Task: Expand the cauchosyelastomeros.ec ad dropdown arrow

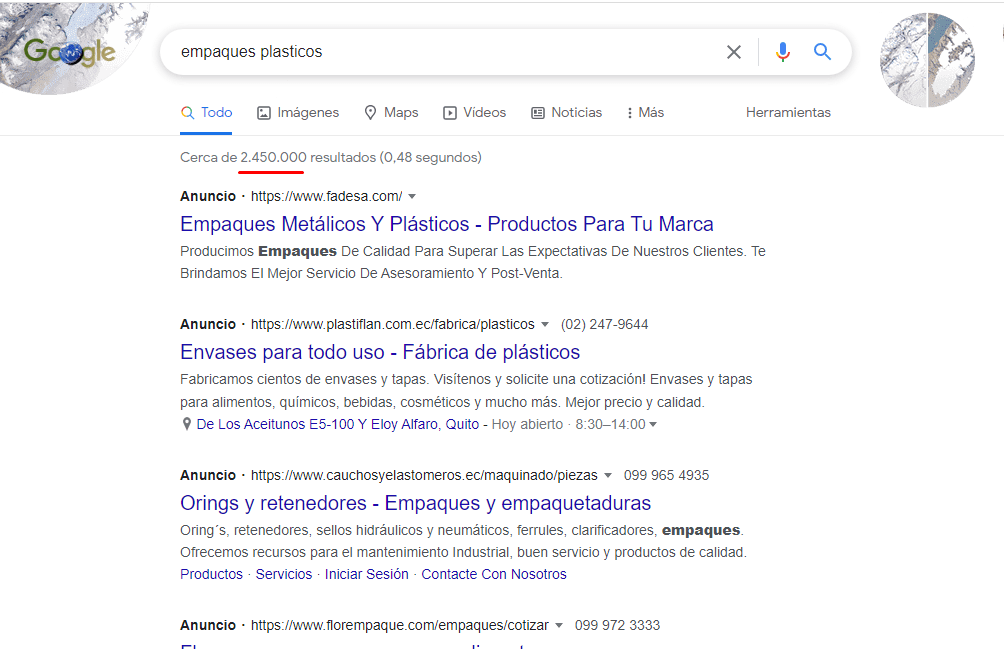Action: pyautogui.click(x=608, y=476)
